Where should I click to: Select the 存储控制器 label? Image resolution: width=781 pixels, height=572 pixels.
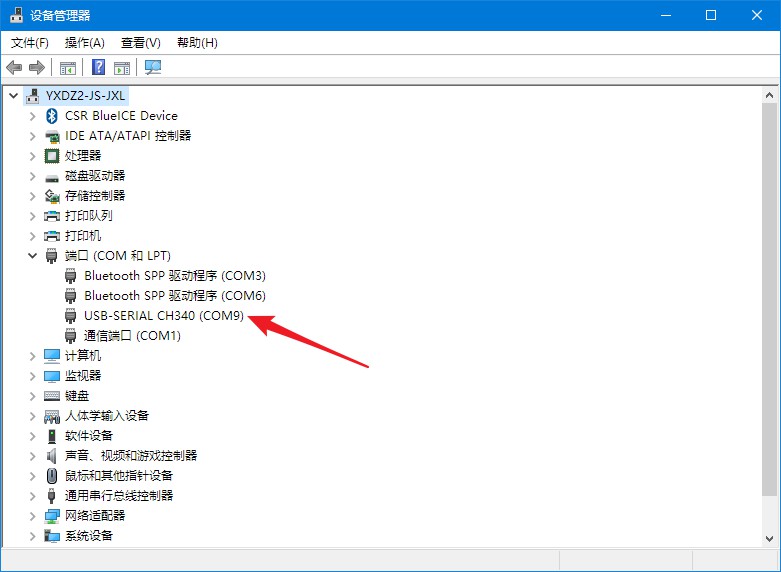click(x=95, y=196)
